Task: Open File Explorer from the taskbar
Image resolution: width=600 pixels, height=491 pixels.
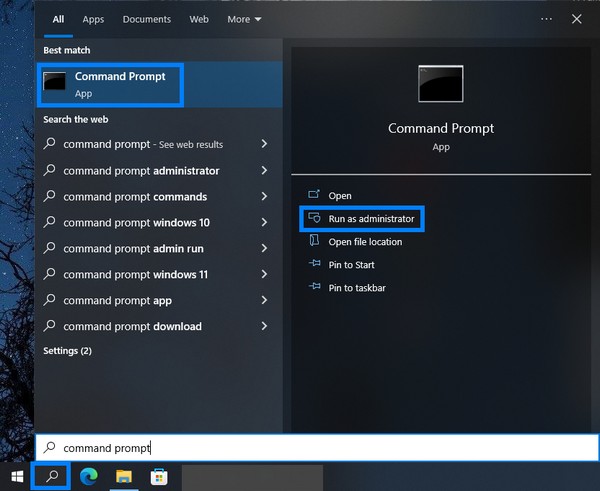Action: [x=124, y=476]
